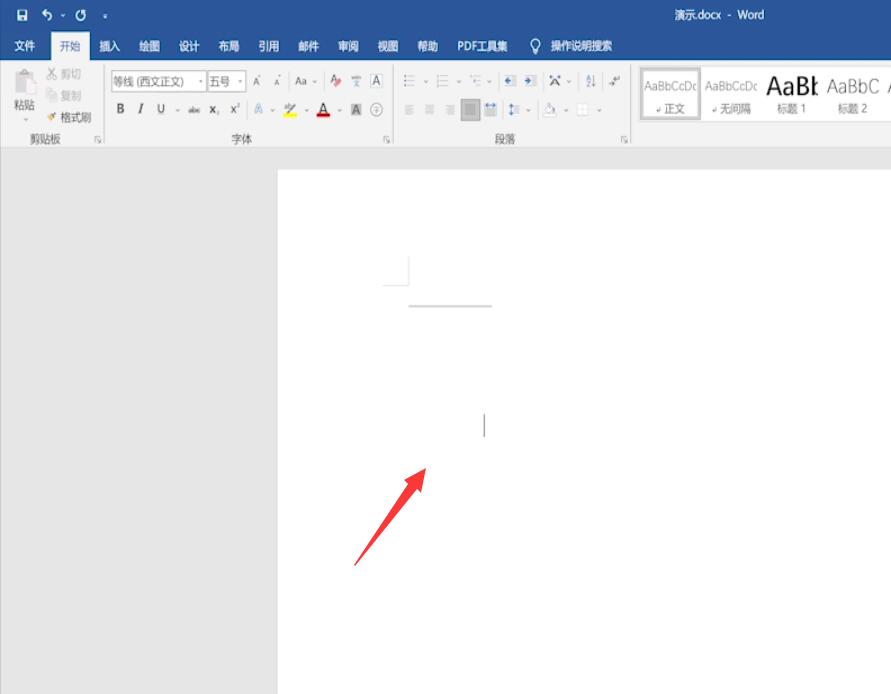Viewport: 891px width, 694px height.
Task: Insert an enclosed character
Action: pyautogui.click(x=376, y=110)
